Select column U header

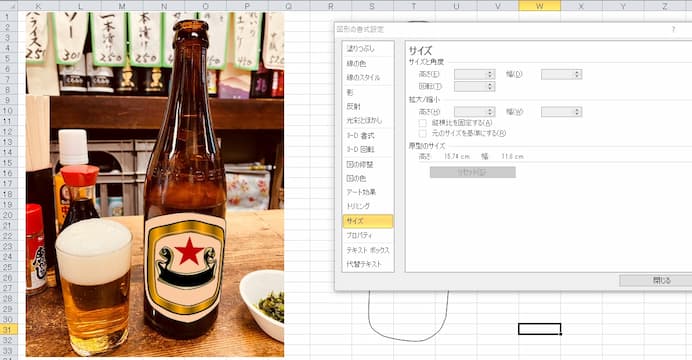point(456,6)
